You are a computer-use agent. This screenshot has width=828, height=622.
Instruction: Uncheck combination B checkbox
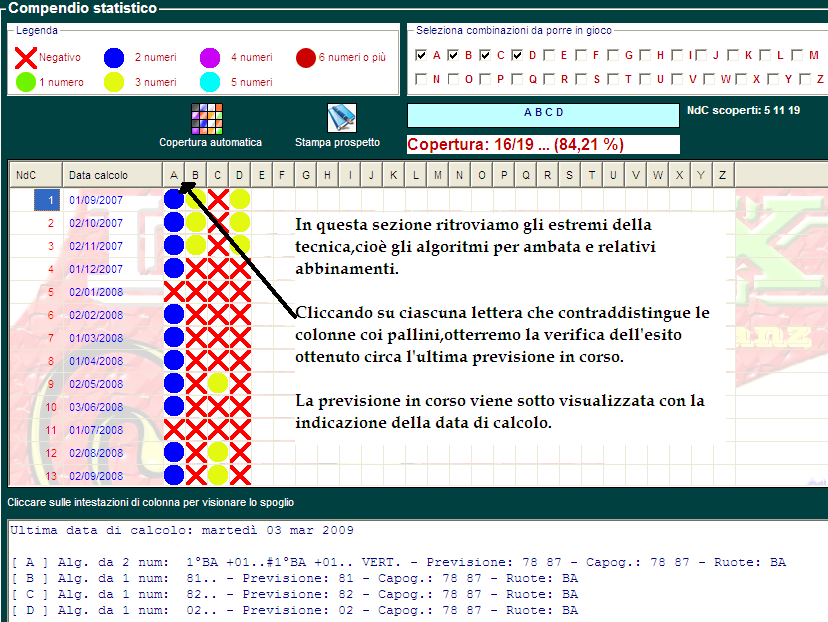click(453, 55)
